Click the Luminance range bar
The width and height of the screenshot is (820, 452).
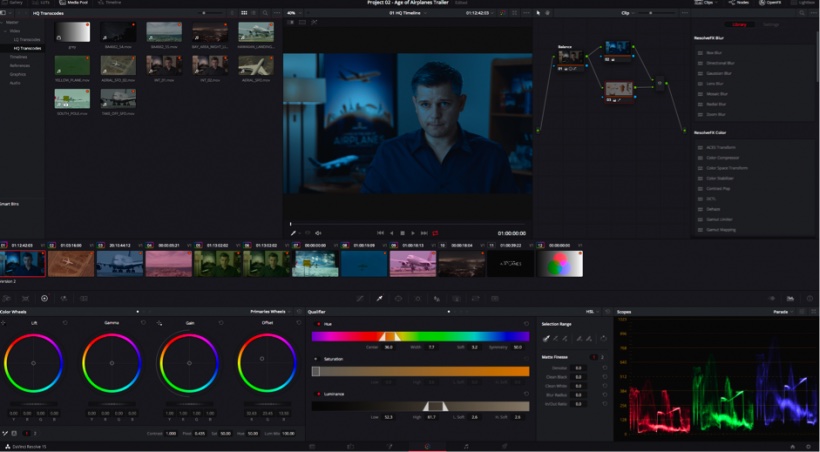420,406
